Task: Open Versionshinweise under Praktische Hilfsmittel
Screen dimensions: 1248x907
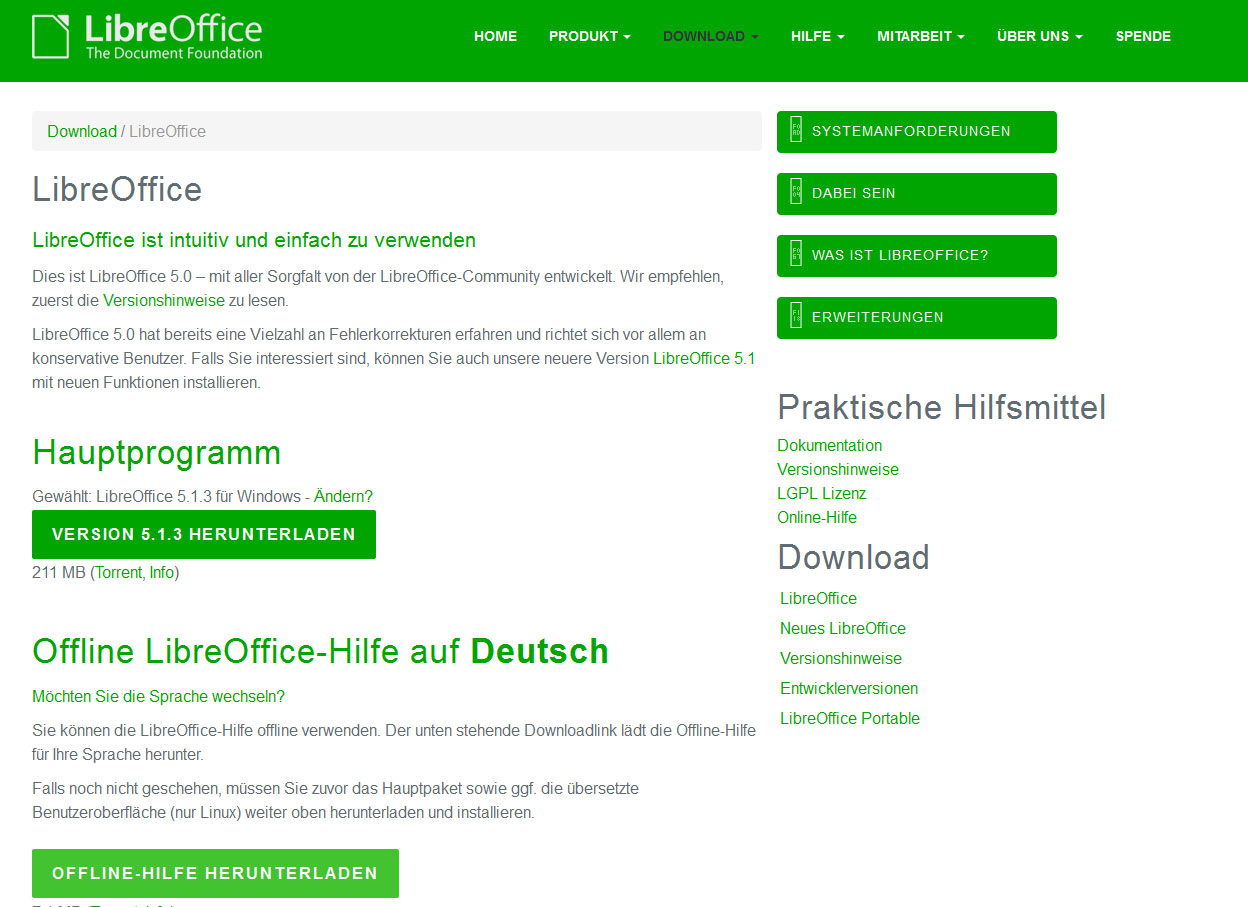Action: pos(838,469)
